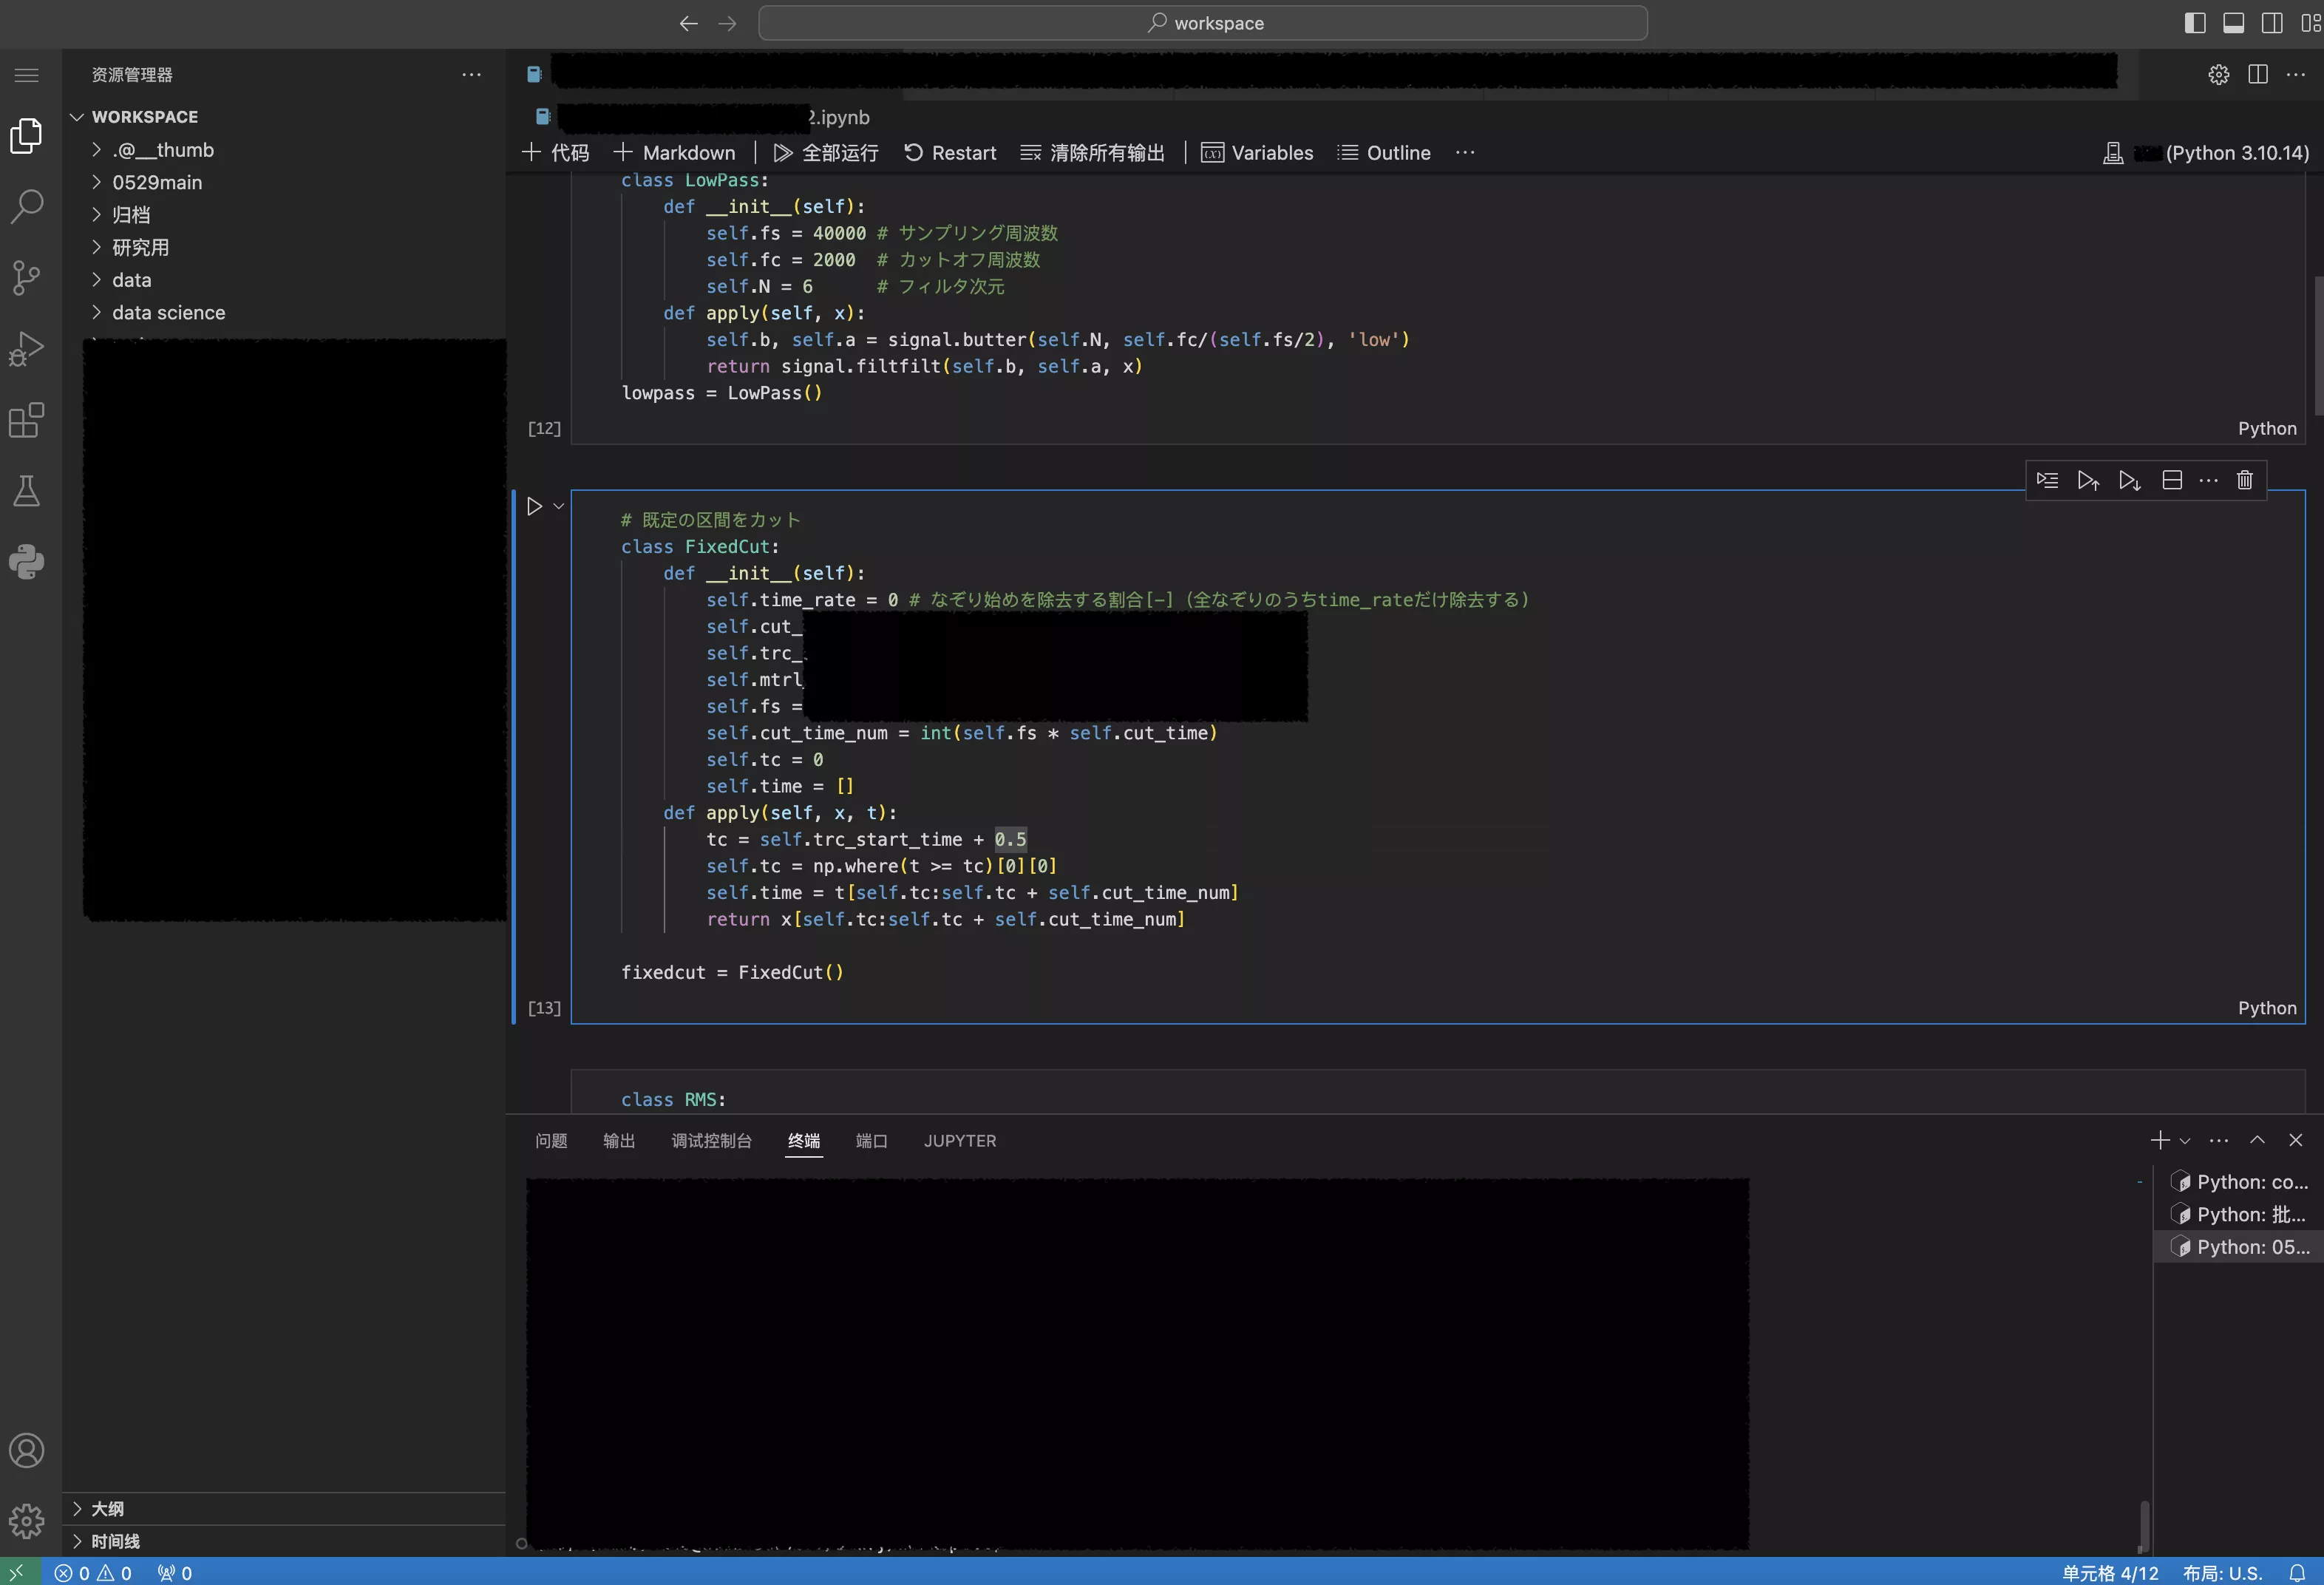
Task: Select the Python: 05... terminal
Action: tap(2239, 1247)
